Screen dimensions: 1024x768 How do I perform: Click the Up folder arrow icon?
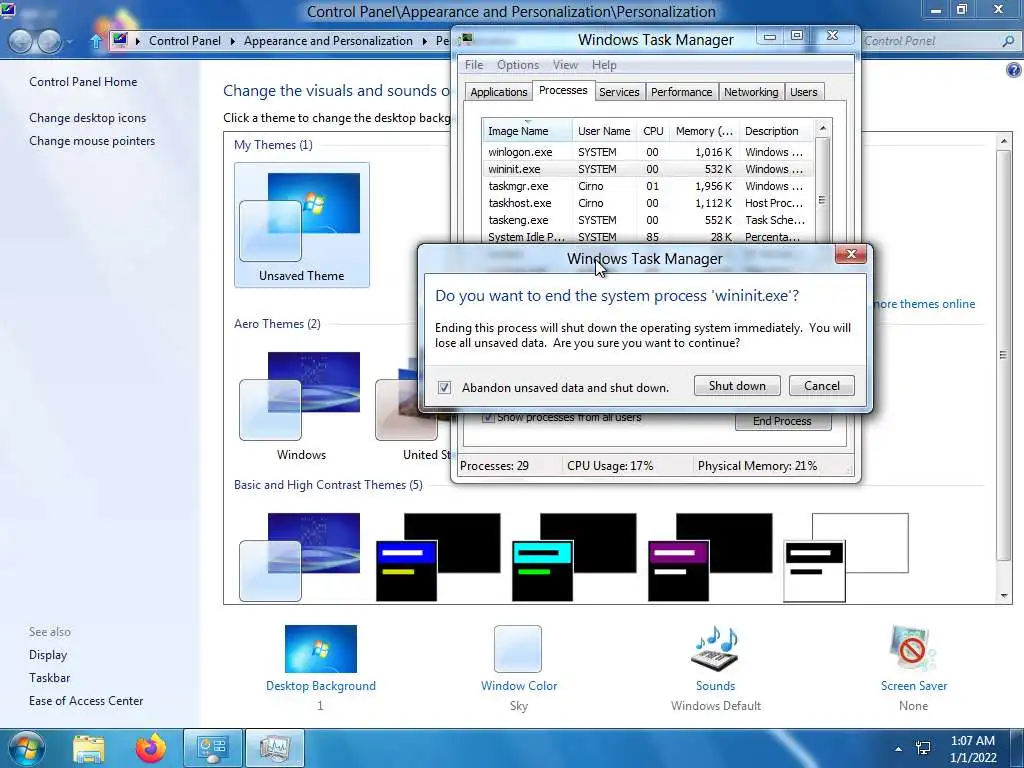[x=95, y=41]
